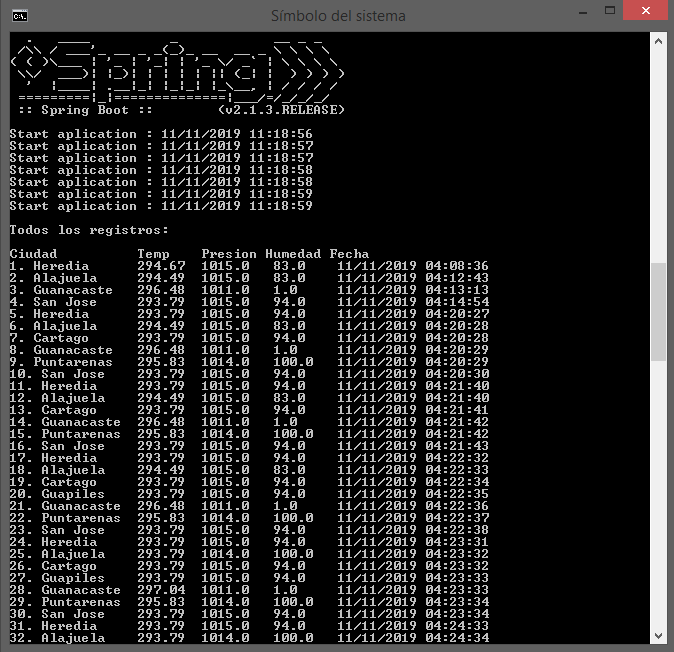Click row '30. San Jose'
The height and width of the screenshot is (652, 674).
pos(249,614)
